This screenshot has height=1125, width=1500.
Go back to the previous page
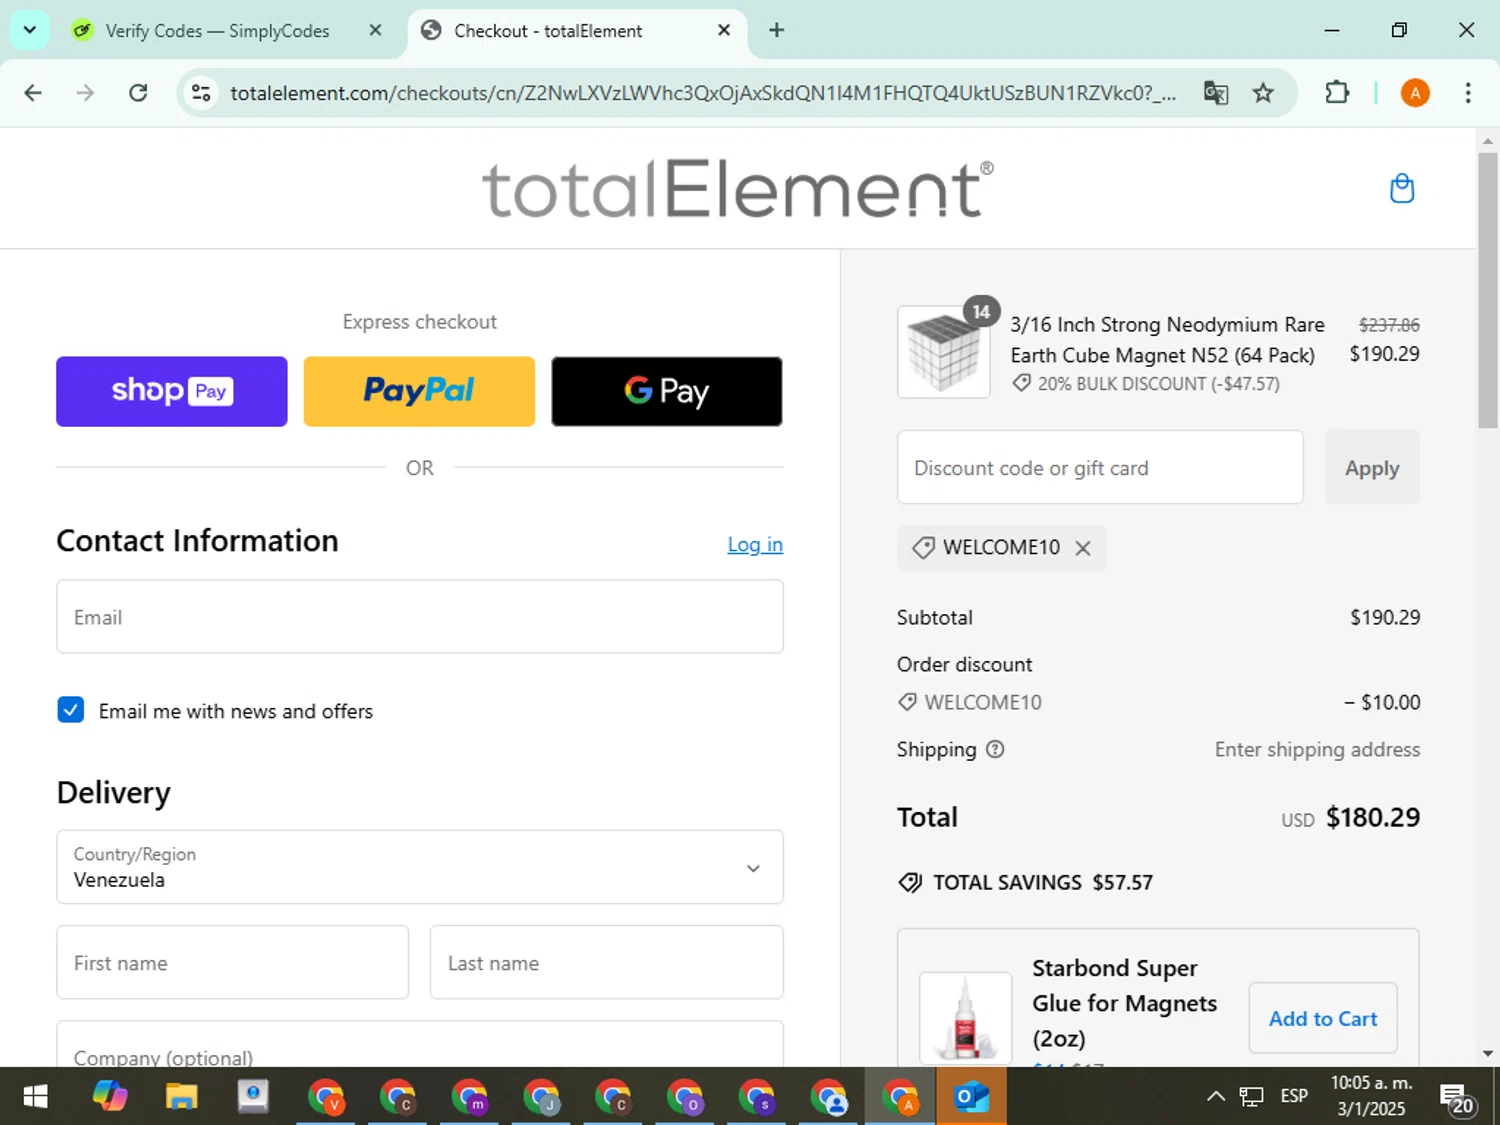click(x=33, y=93)
